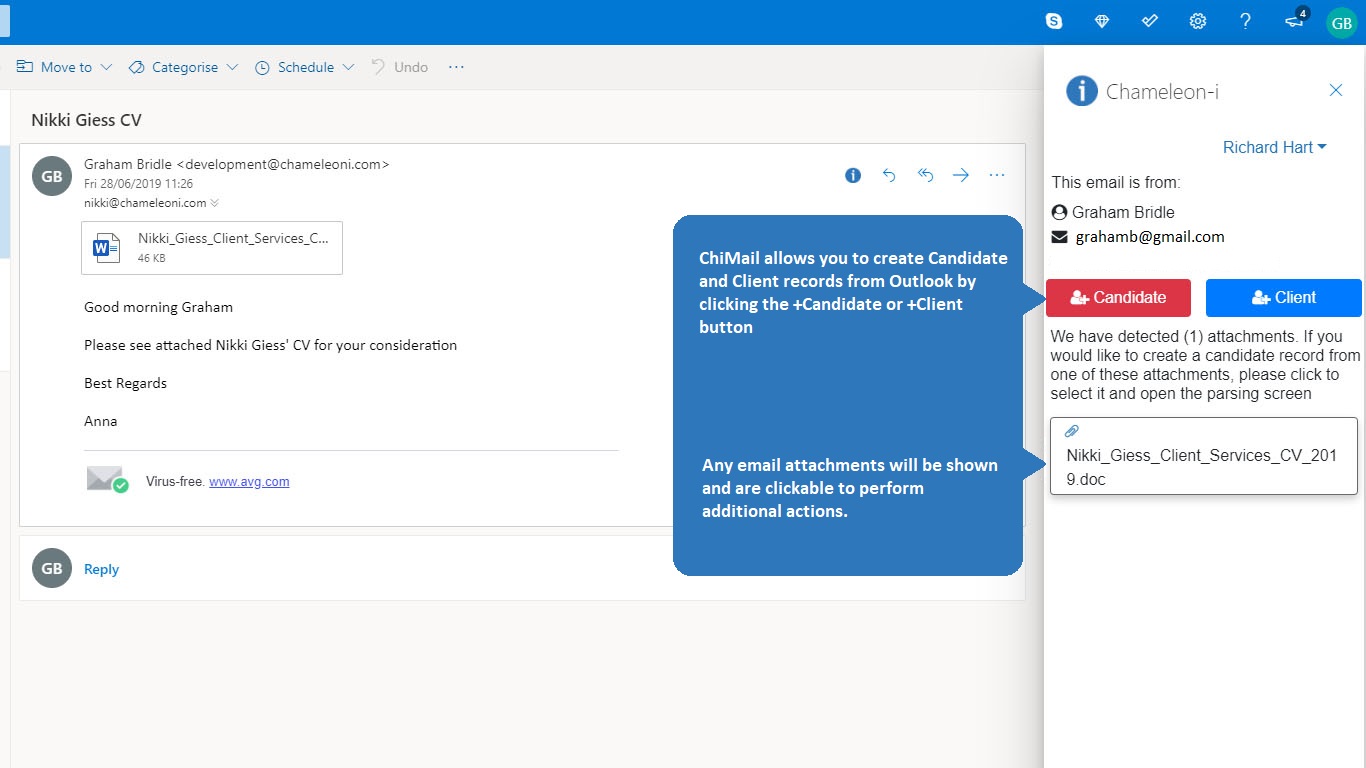Screen dimensions: 1366x768
Task: Click the Nikki Giess CV subject heading
Action: [86, 120]
